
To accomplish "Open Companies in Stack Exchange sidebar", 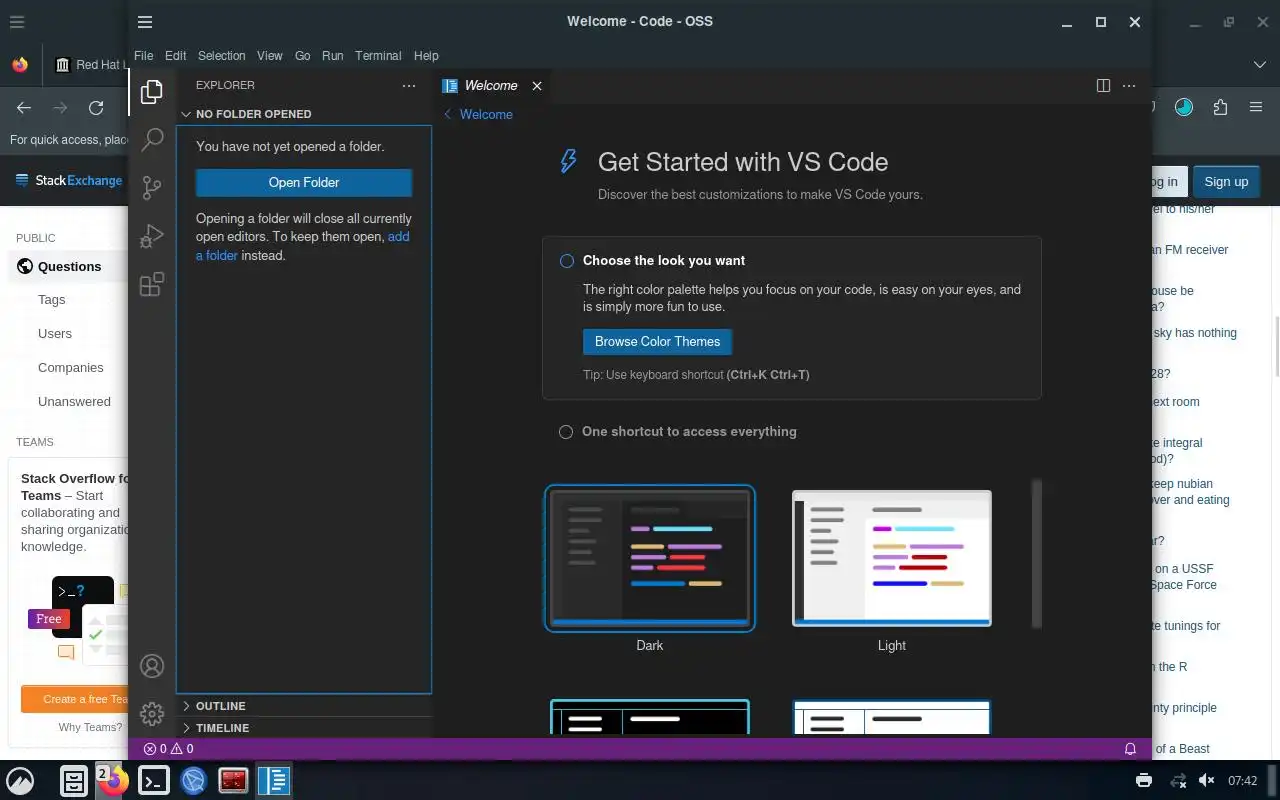I will (x=70, y=368).
